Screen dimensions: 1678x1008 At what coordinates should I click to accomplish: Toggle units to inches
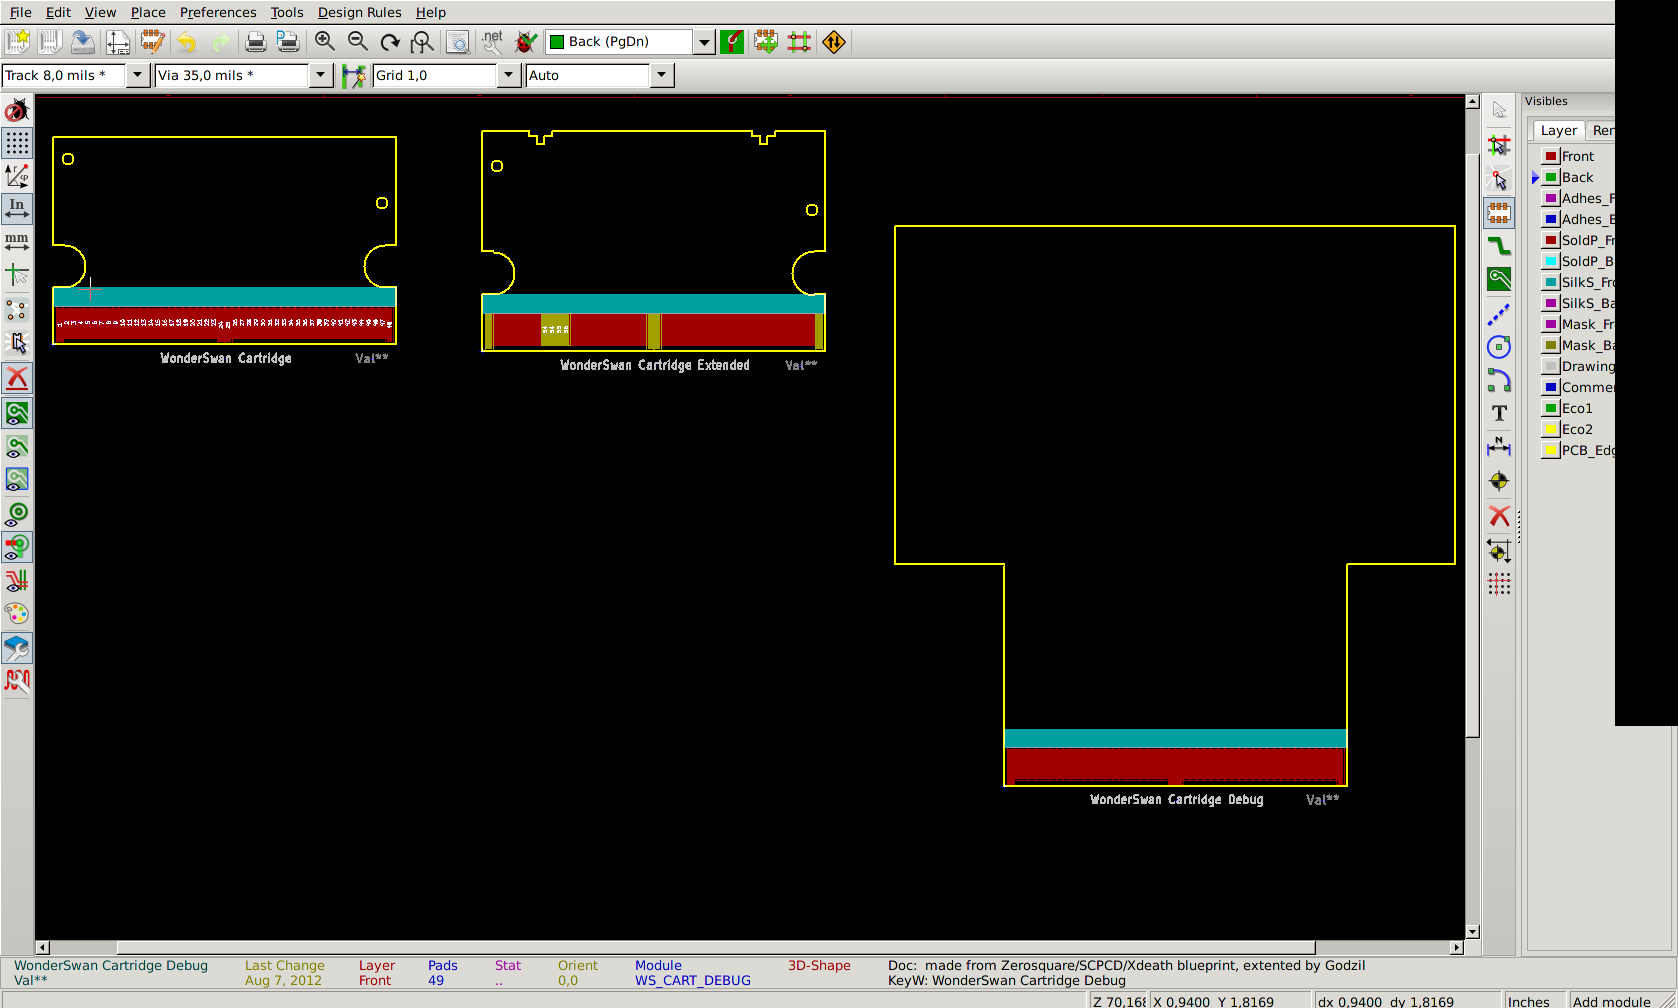coord(17,208)
